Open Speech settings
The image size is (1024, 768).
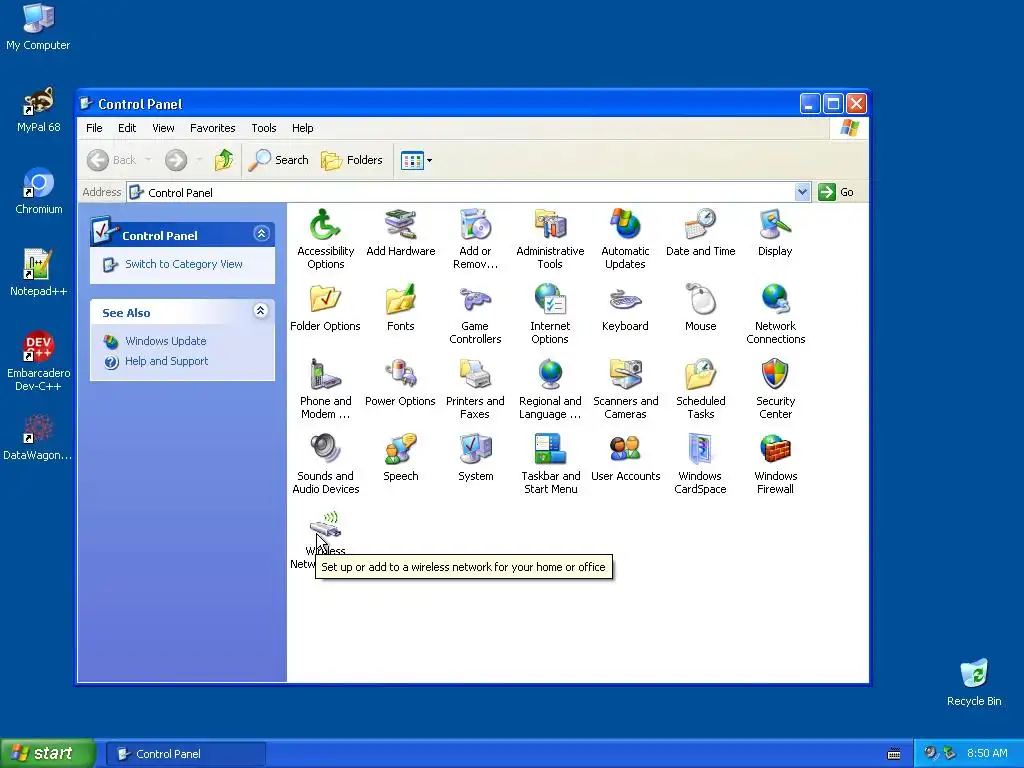(400, 458)
